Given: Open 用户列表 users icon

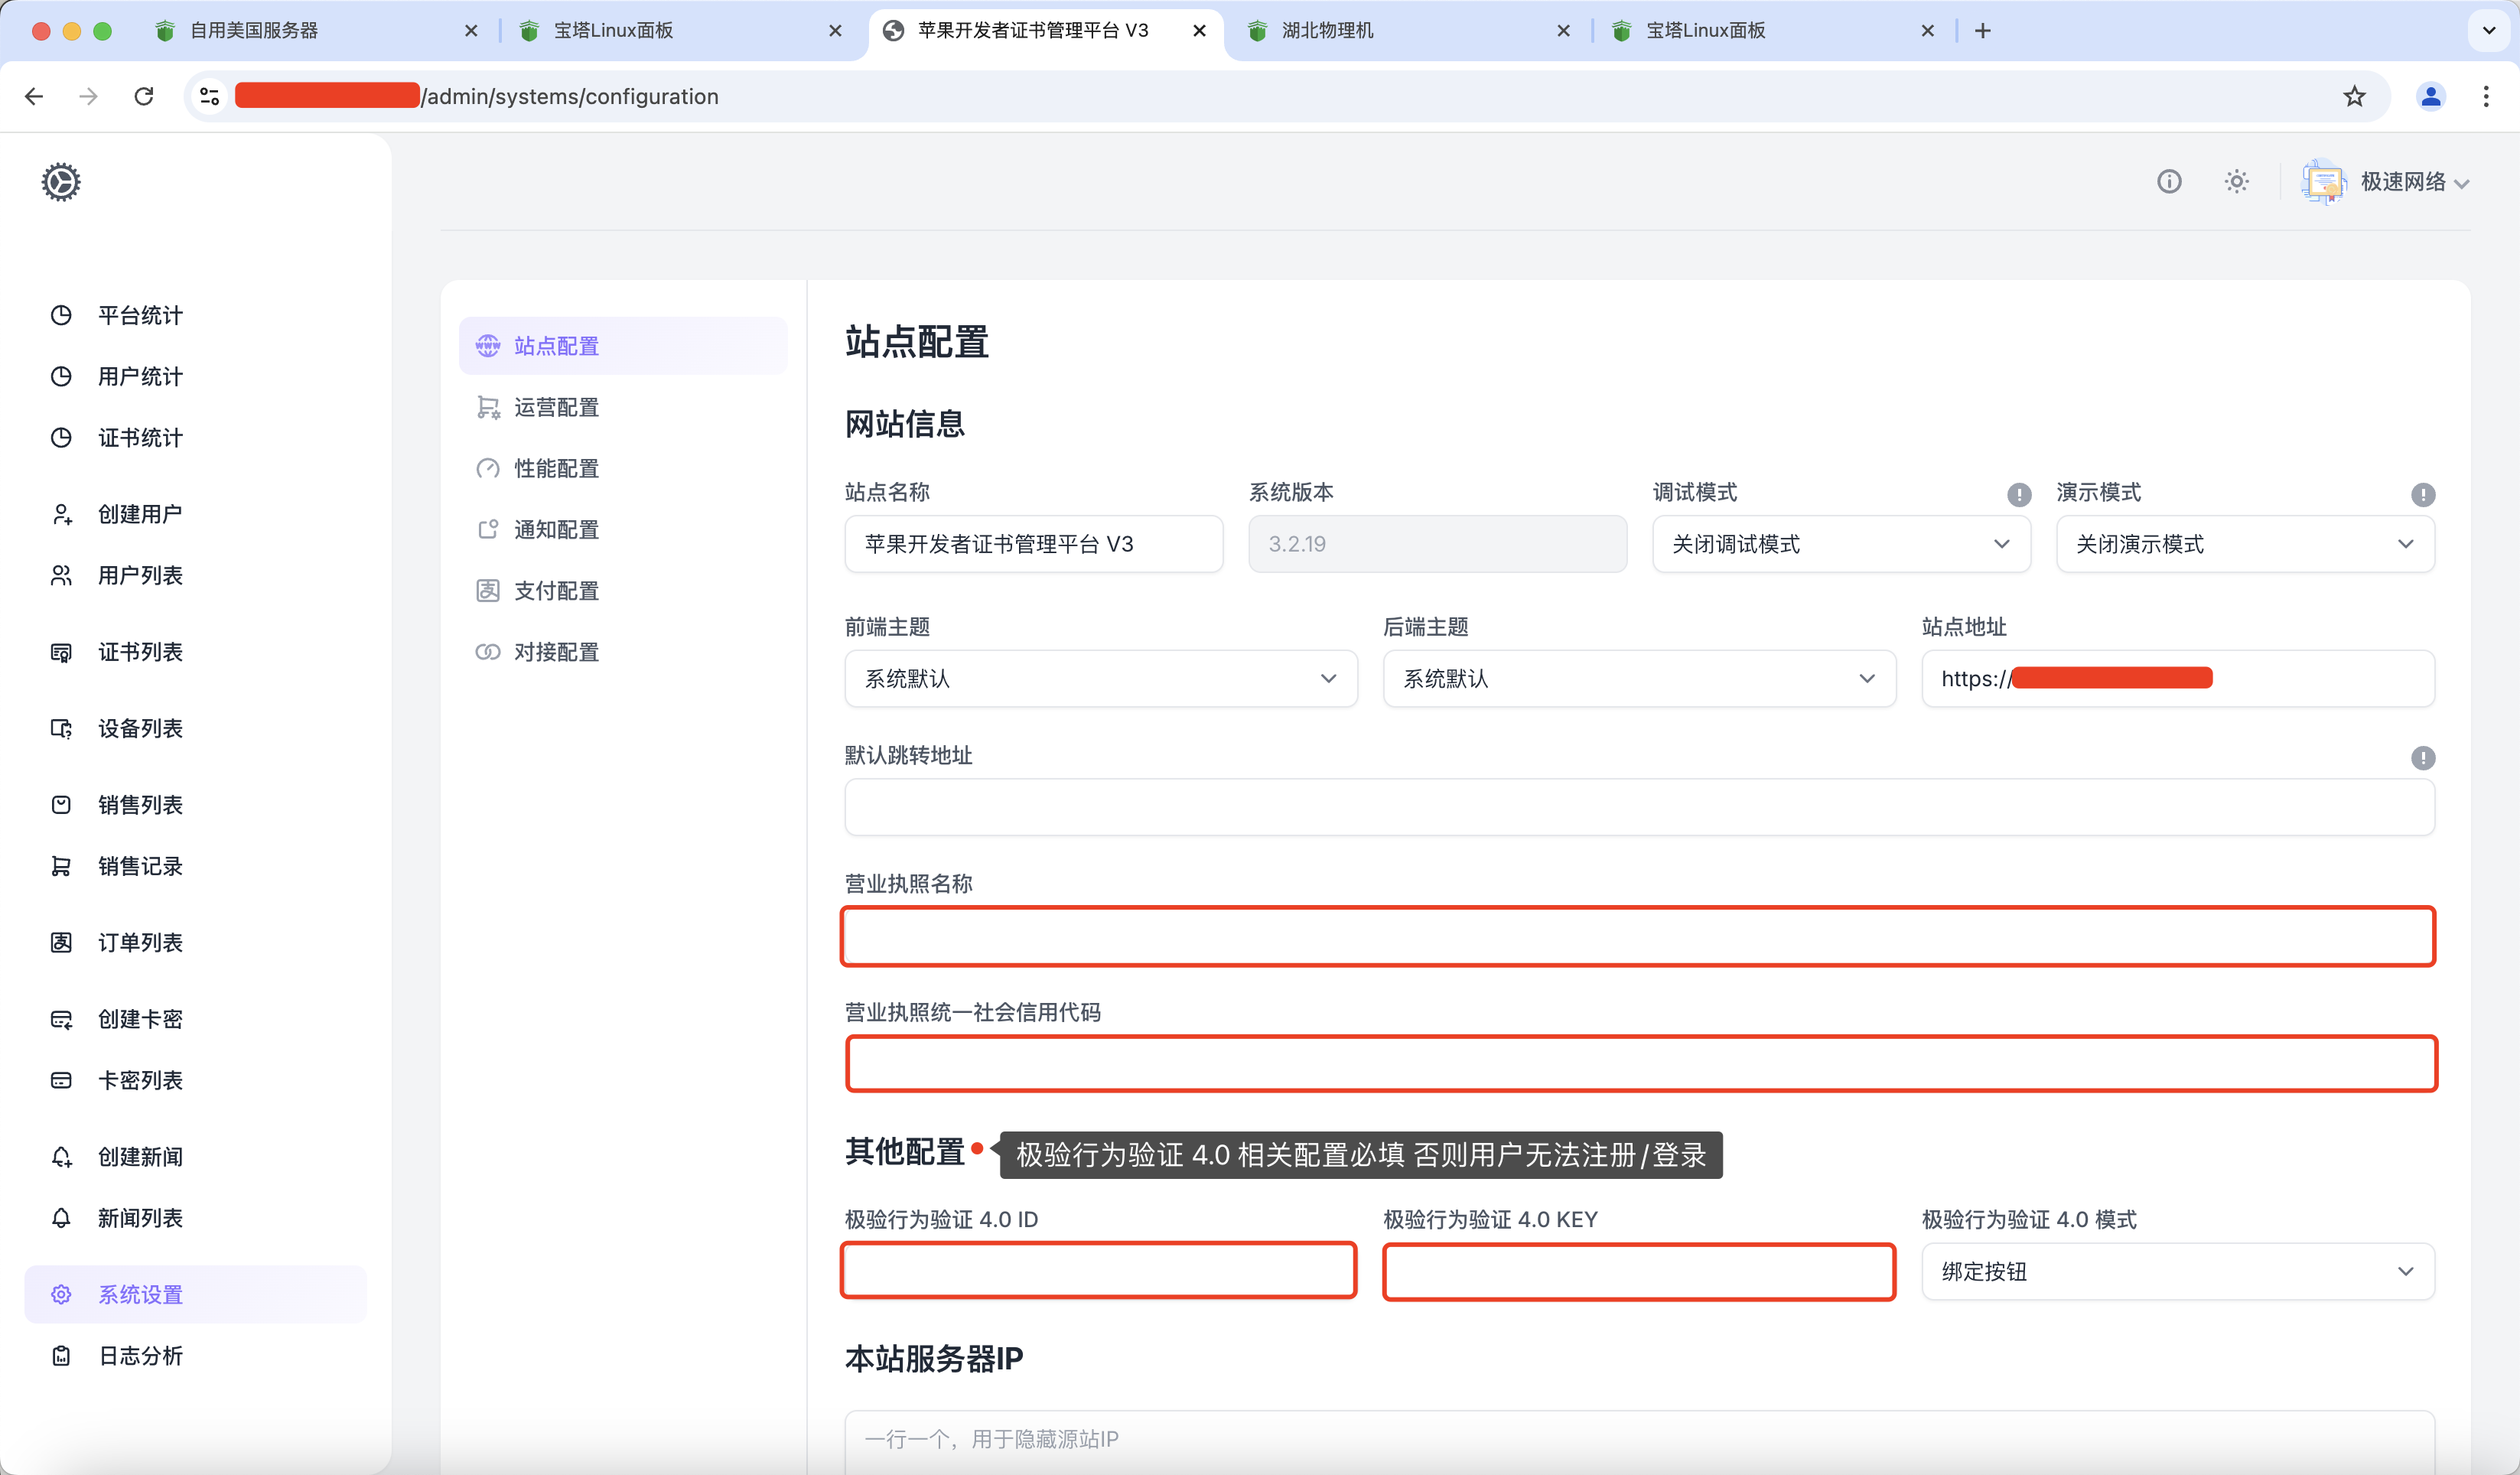Looking at the screenshot, I should pos(61,575).
